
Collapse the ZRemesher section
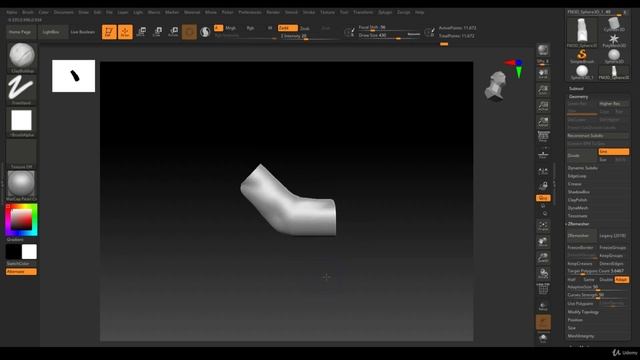click(578, 224)
